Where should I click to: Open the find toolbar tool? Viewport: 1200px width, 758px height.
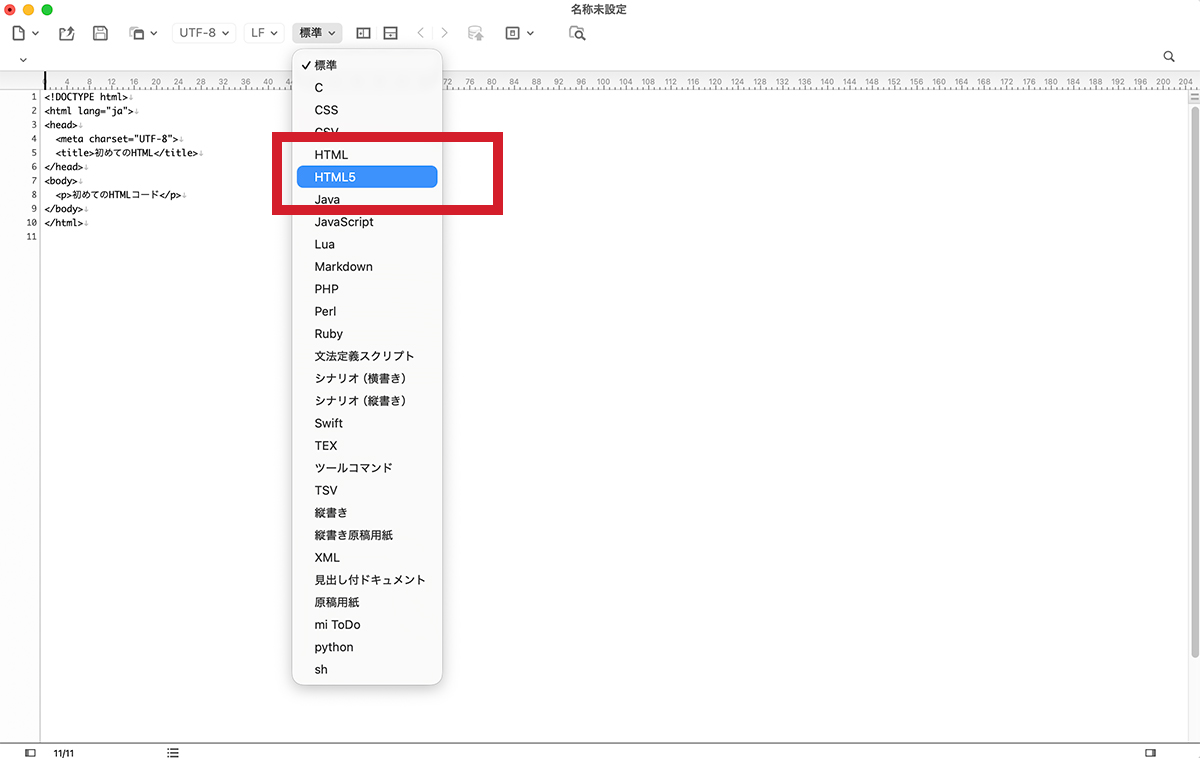(x=578, y=33)
